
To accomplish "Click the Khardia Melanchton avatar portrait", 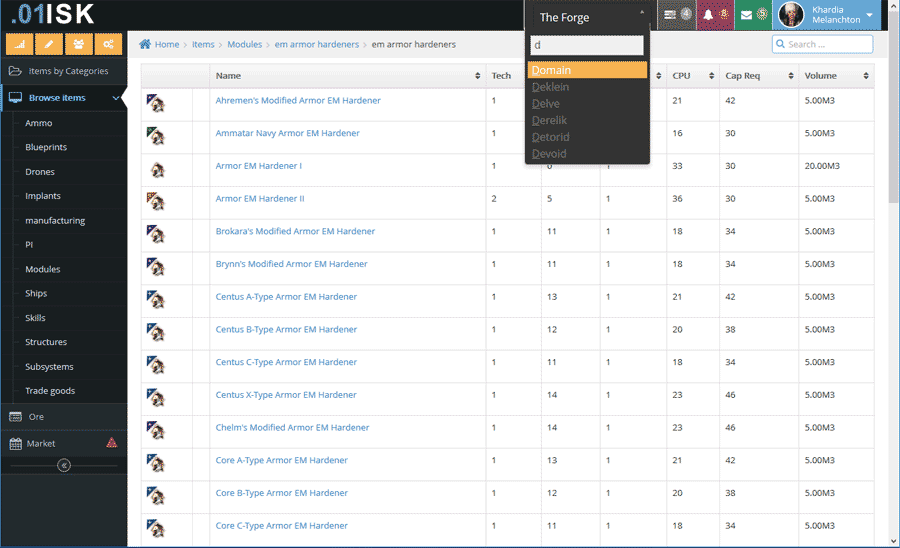I will pyautogui.click(x=791, y=15).
